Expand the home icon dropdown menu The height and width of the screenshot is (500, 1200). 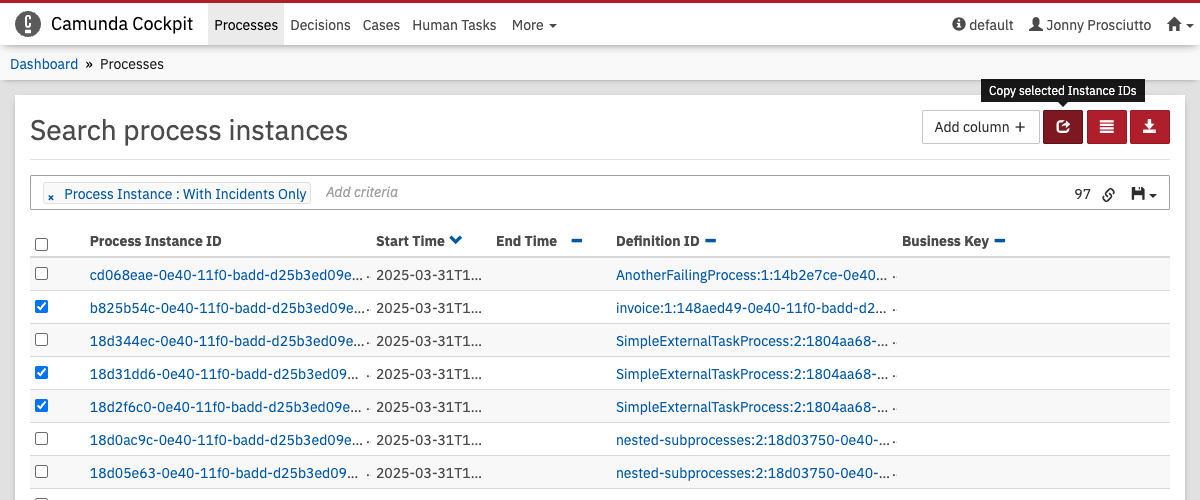coord(1179,25)
